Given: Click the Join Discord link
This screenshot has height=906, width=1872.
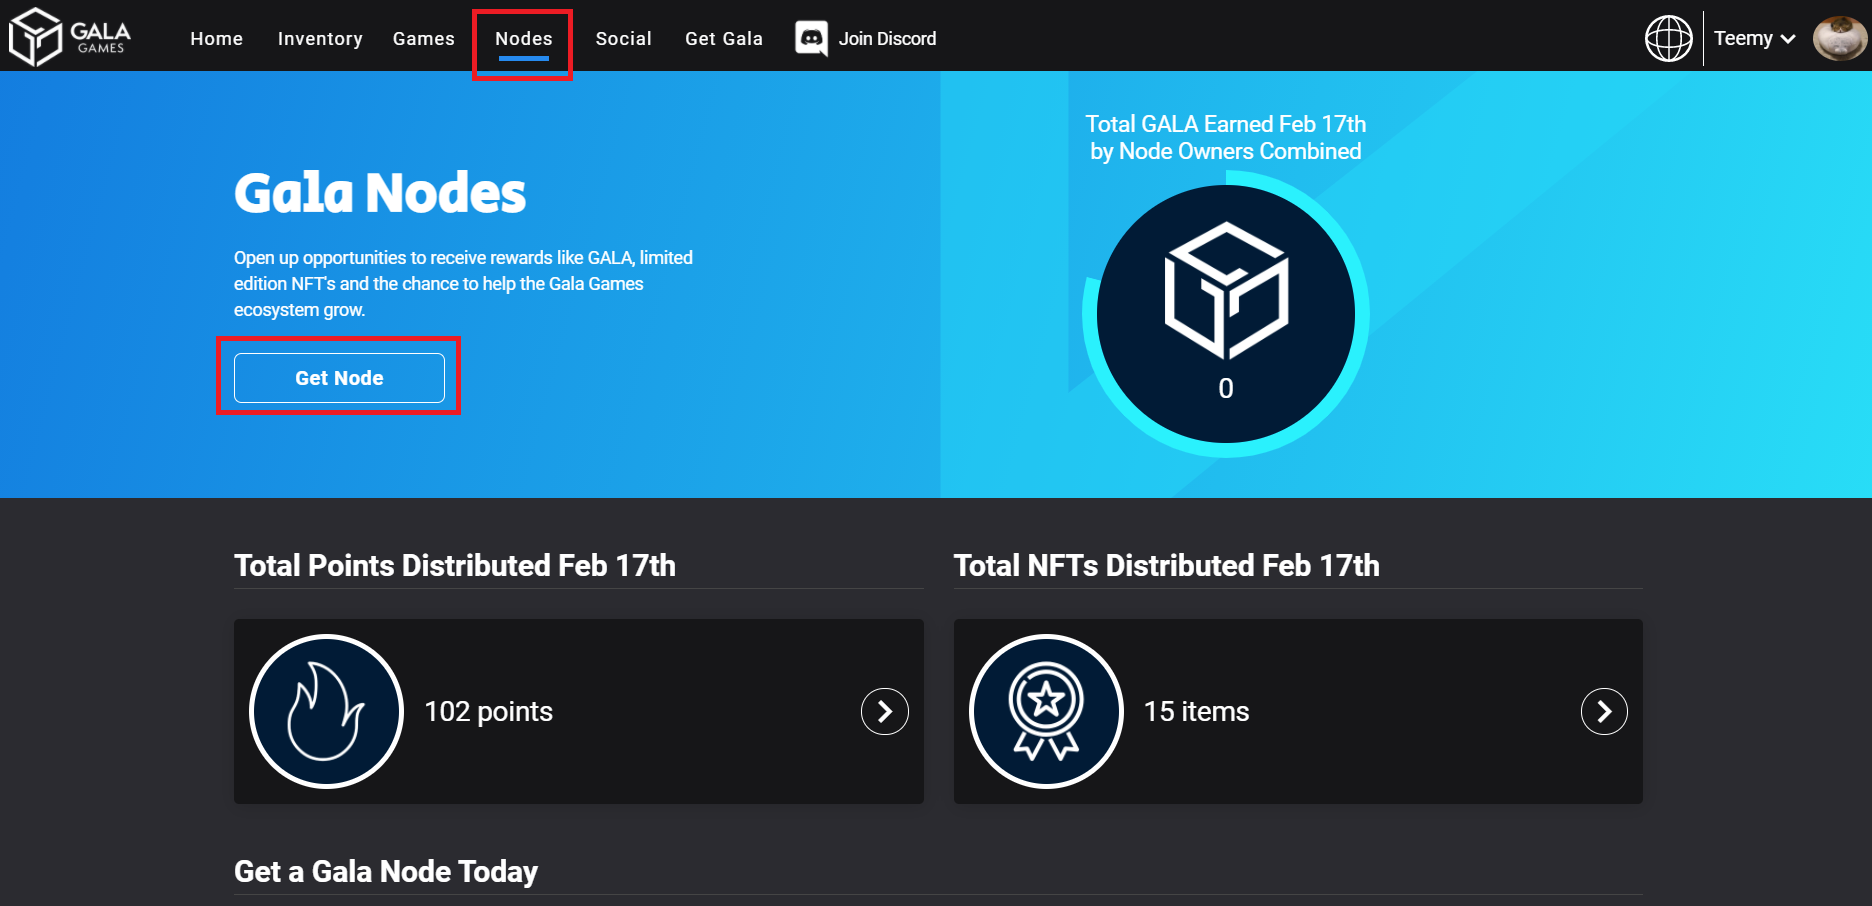Looking at the screenshot, I should pos(887,38).
